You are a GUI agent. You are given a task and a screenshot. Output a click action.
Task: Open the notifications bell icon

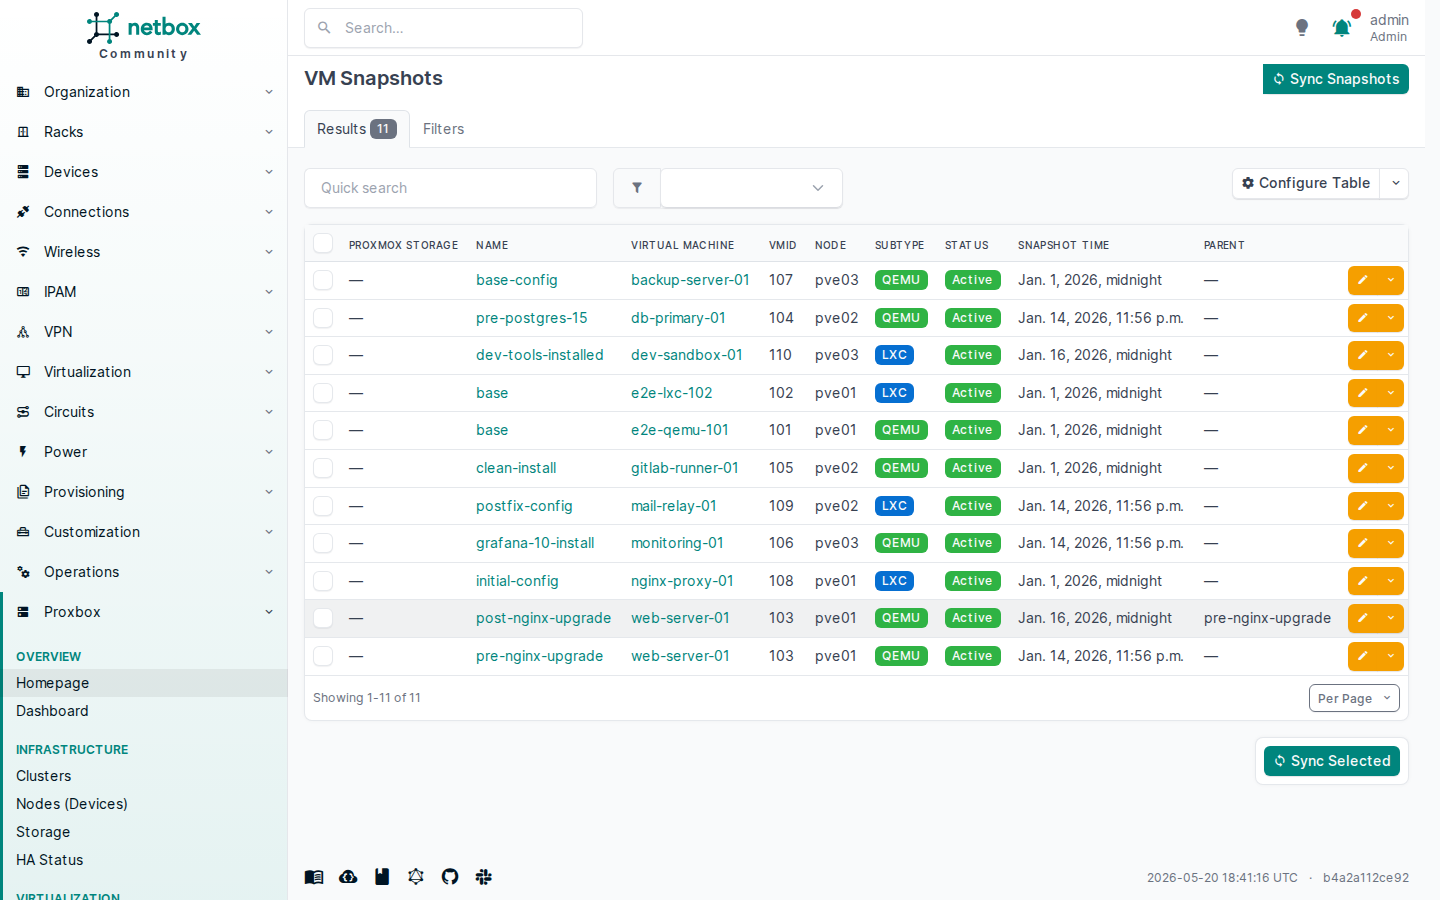click(1342, 28)
